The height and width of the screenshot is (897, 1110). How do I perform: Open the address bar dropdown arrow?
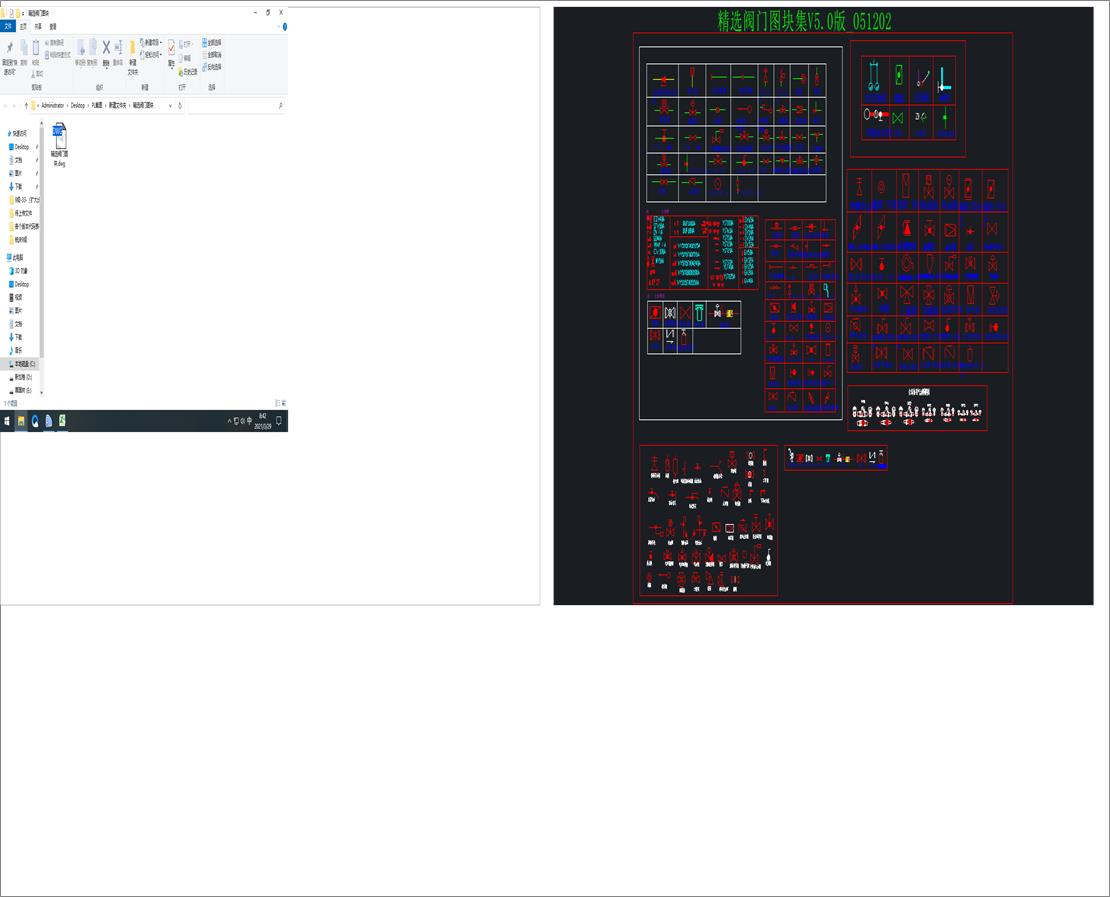(170, 105)
